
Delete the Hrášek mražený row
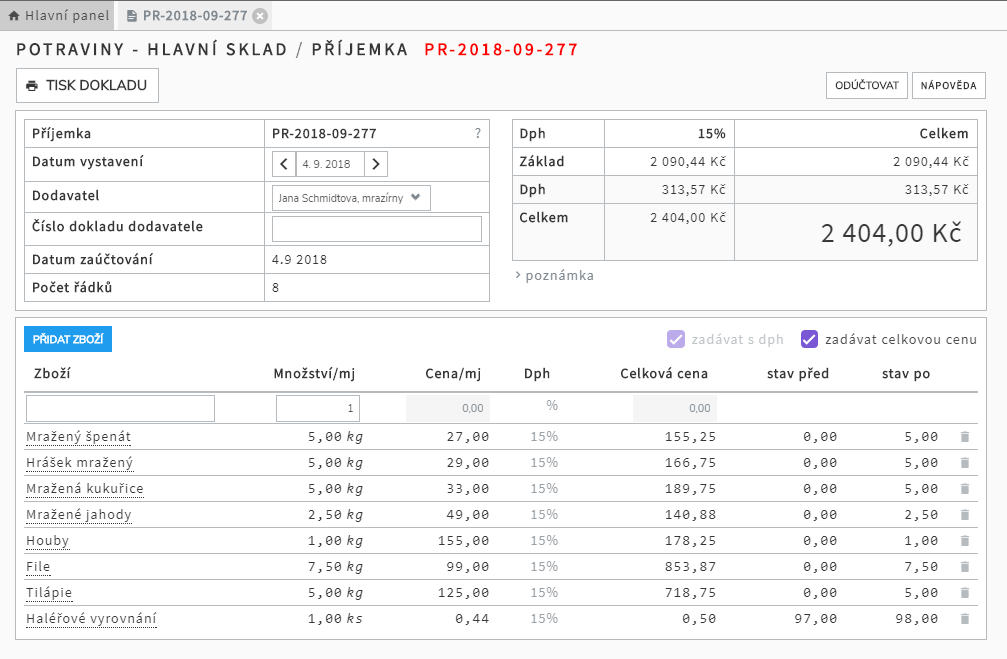tap(964, 463)
